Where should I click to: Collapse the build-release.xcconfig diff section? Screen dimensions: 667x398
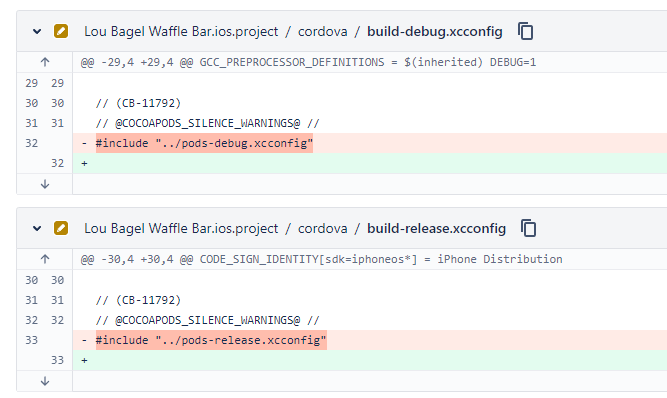[x=37, y=228]
